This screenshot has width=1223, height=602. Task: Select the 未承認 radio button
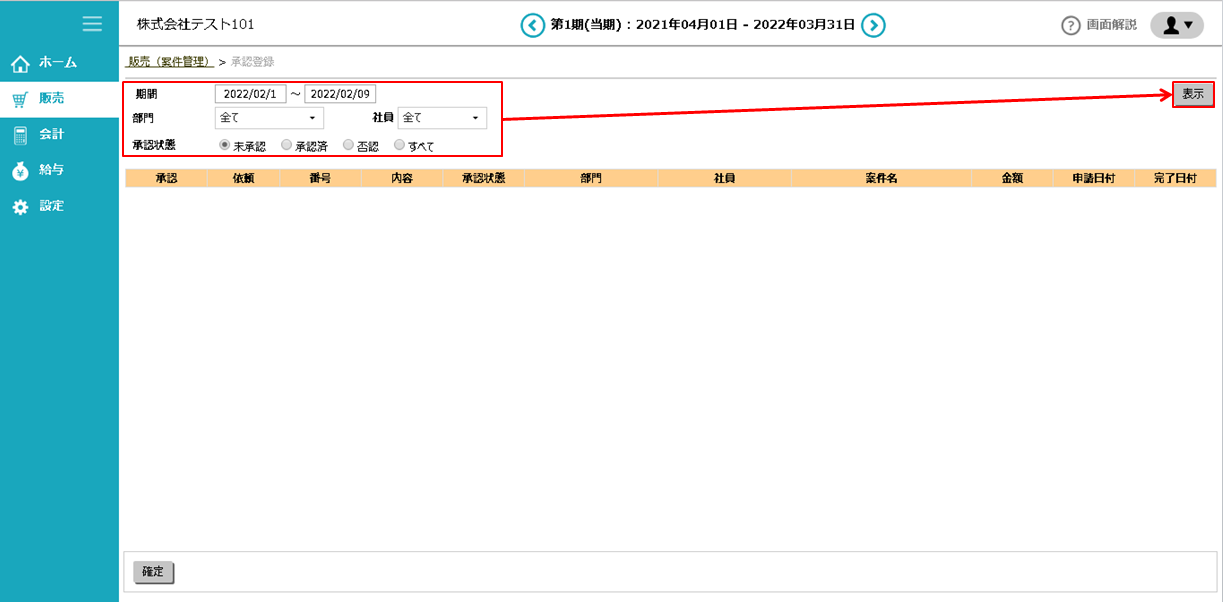tap(225, 145)
